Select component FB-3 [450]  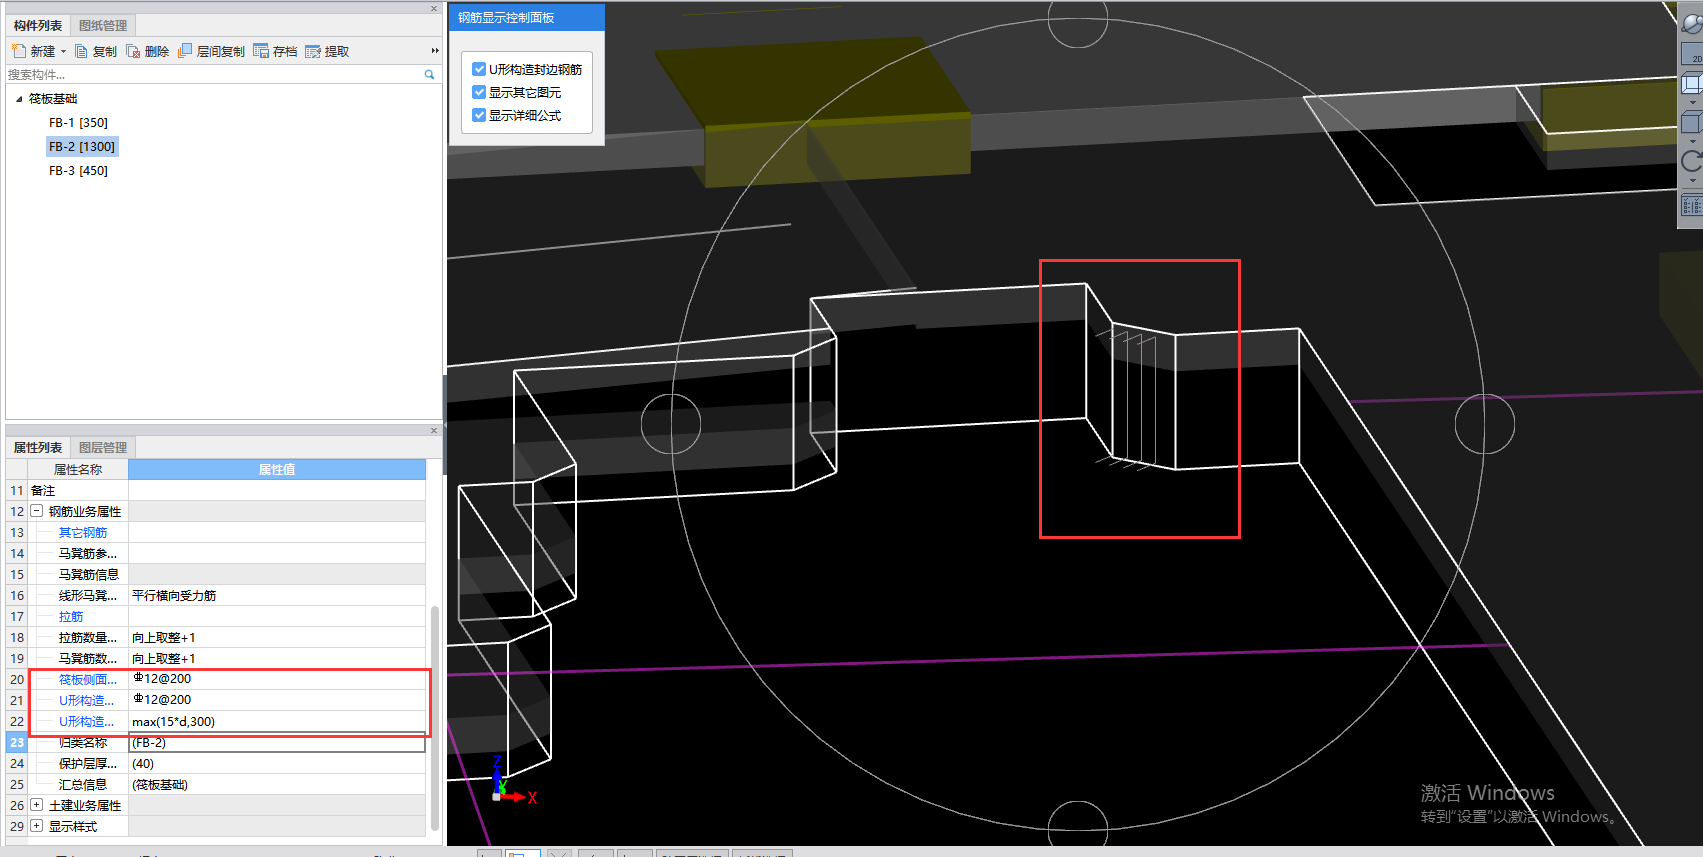[78, 171]
